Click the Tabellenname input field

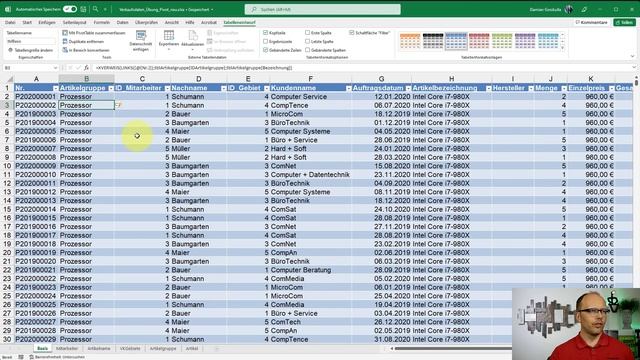[31, 41]
